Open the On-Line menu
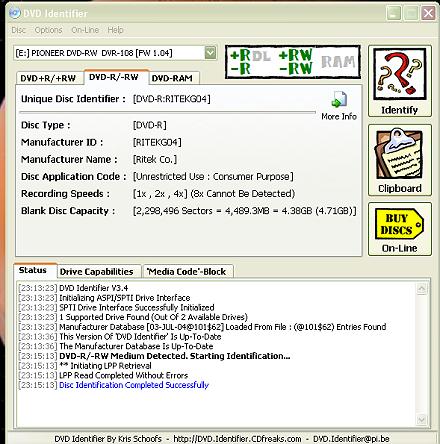The width and height of the screenshot is (440, 444). click(x=85, y=30)
